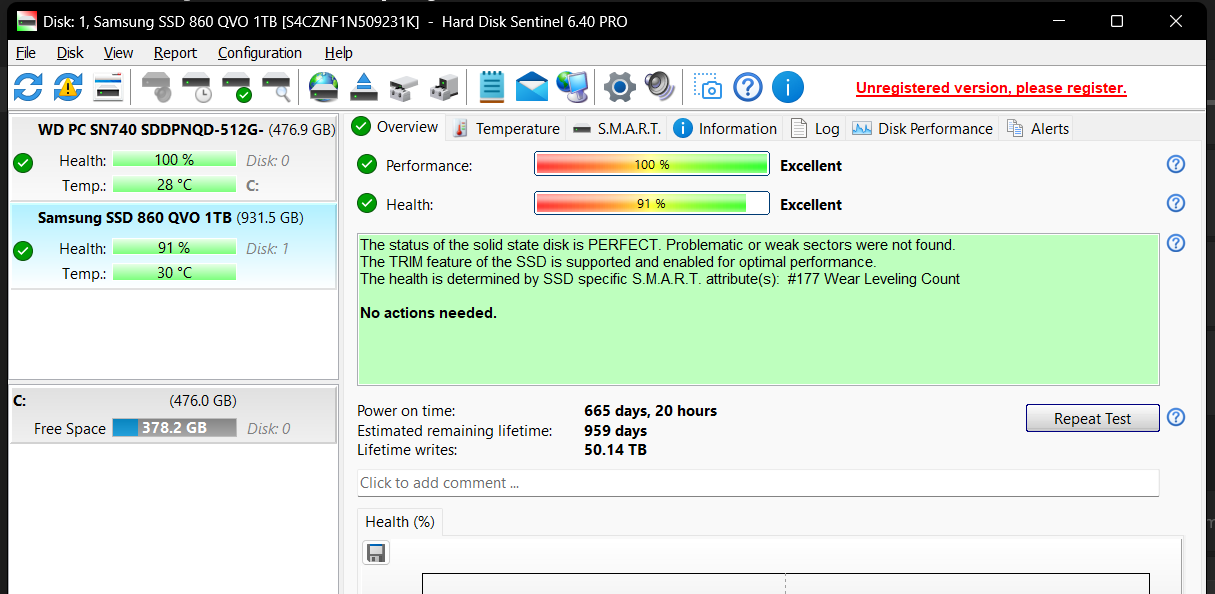Switch to the S.M.A.R.T. tab

click(617, 128)
